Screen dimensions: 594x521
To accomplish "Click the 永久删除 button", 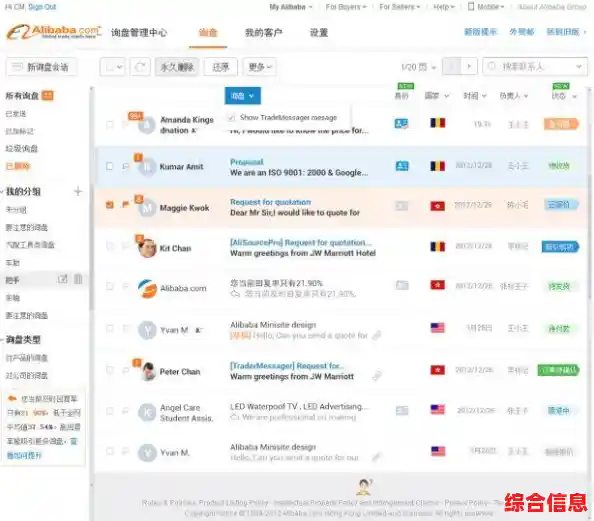I will coord(177,67).
